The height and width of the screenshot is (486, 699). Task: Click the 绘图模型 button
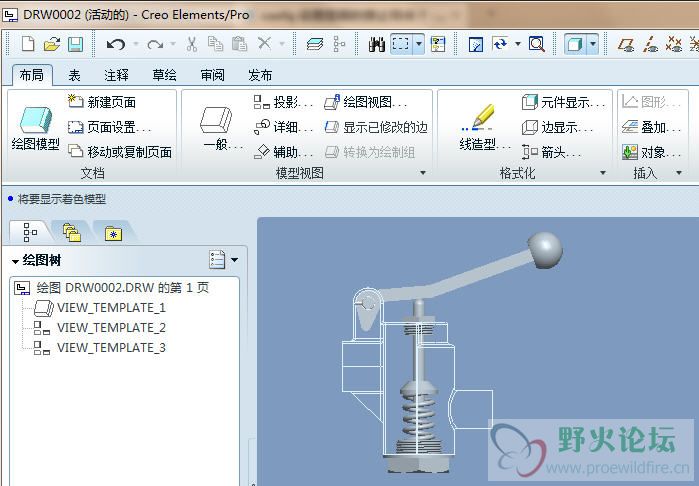point(36,128)
